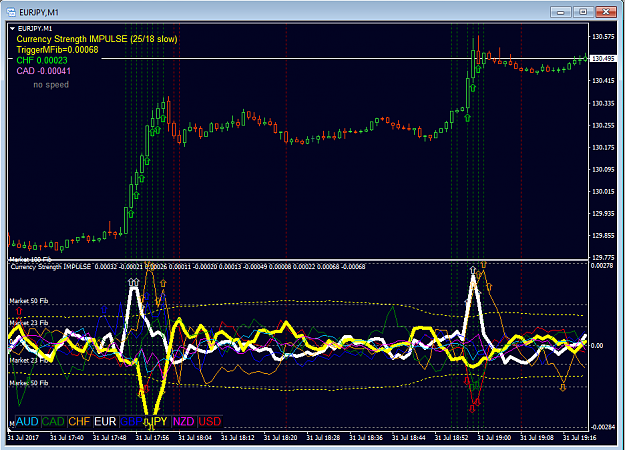
Task: Click the upper Market 50 Fib level label
Action: (x=29, y=301)
